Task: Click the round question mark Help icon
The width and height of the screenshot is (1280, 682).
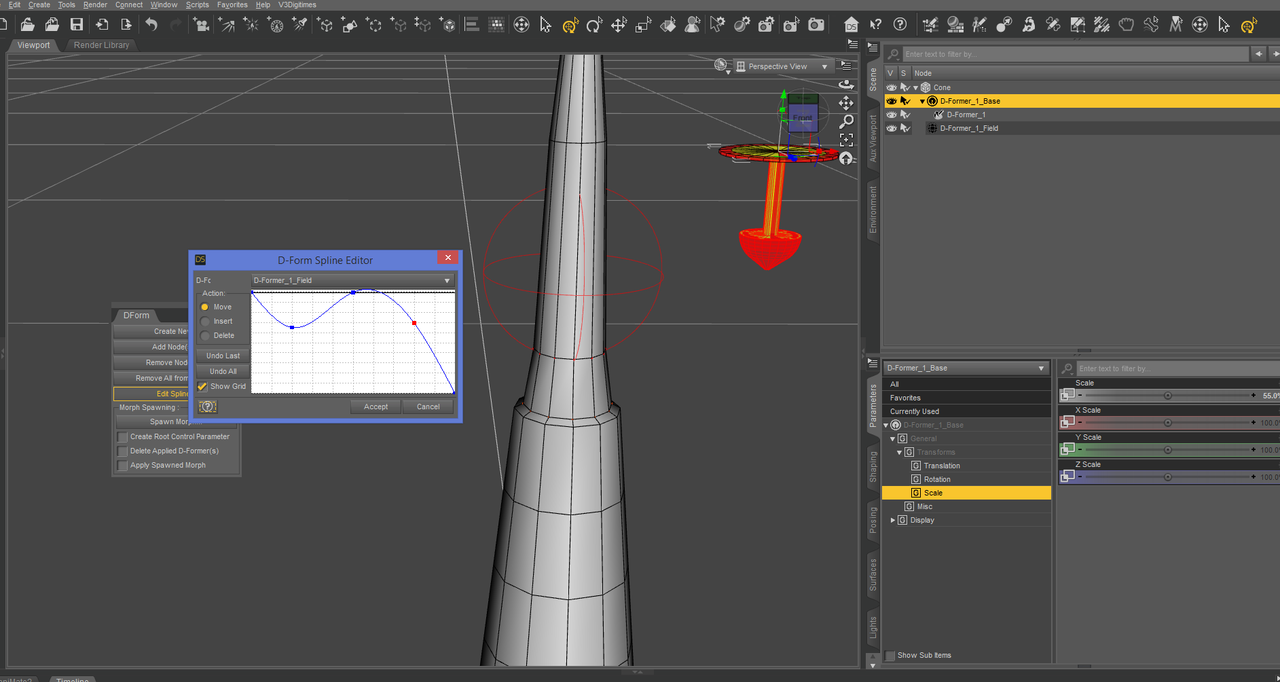Action: coord(900,24)
